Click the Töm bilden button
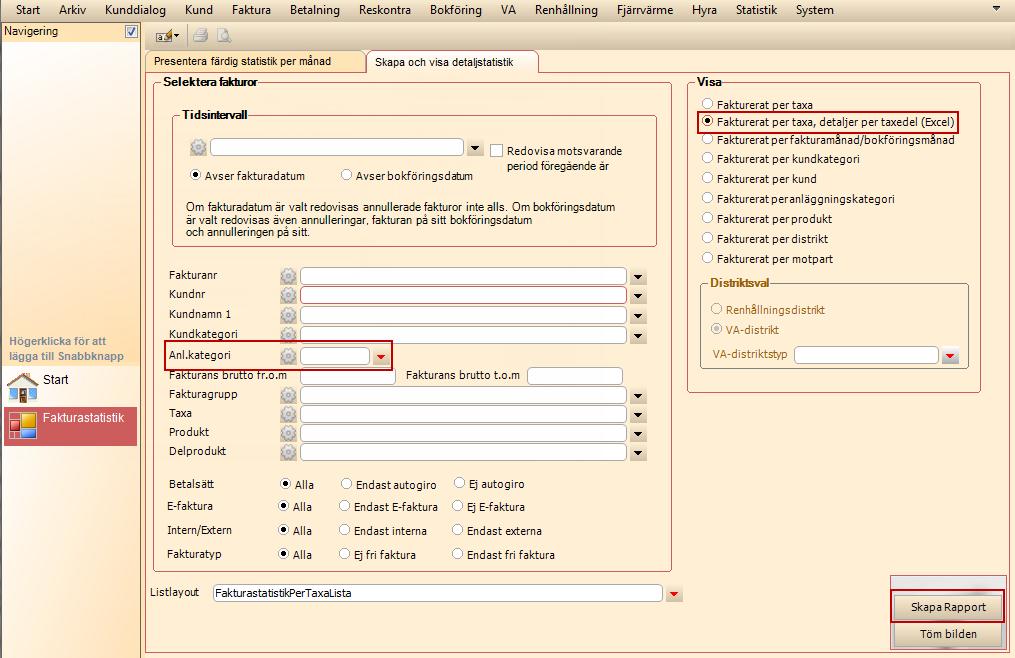Screen dimensions: 1015x658 click(948, 634)
